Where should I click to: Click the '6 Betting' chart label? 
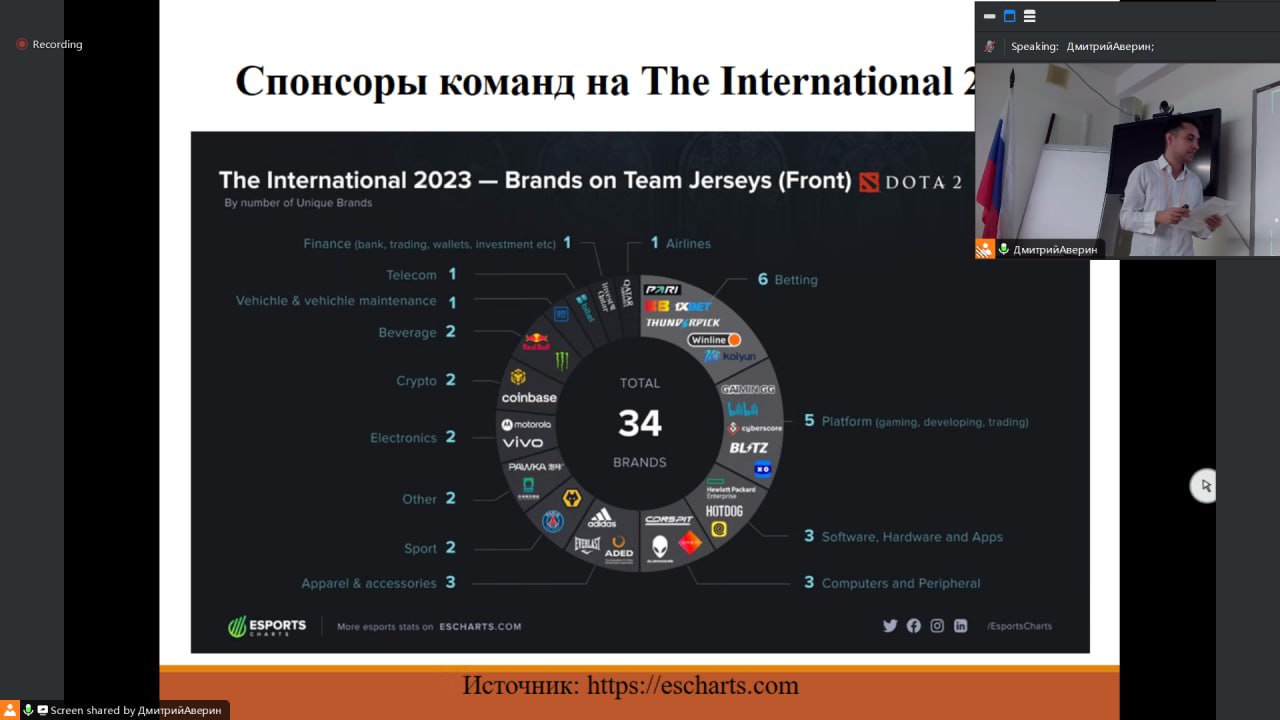click(788, 279)
